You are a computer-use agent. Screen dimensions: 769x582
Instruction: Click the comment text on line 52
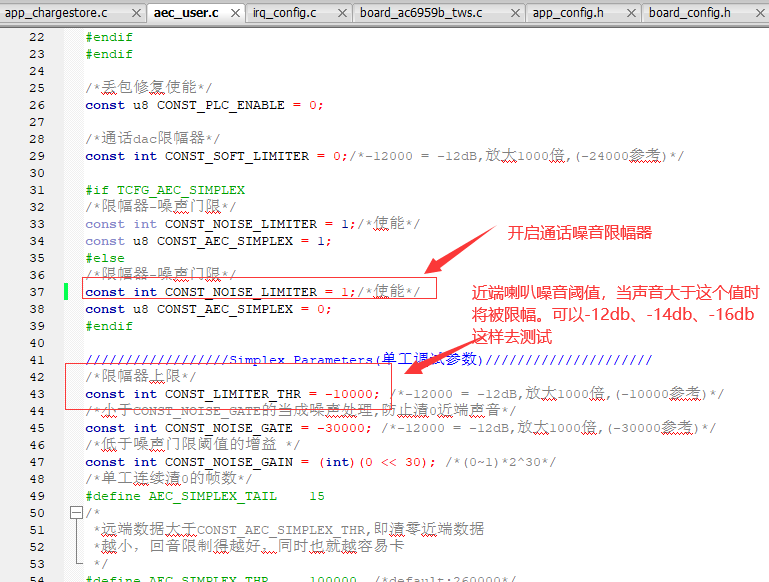[249, 546]
